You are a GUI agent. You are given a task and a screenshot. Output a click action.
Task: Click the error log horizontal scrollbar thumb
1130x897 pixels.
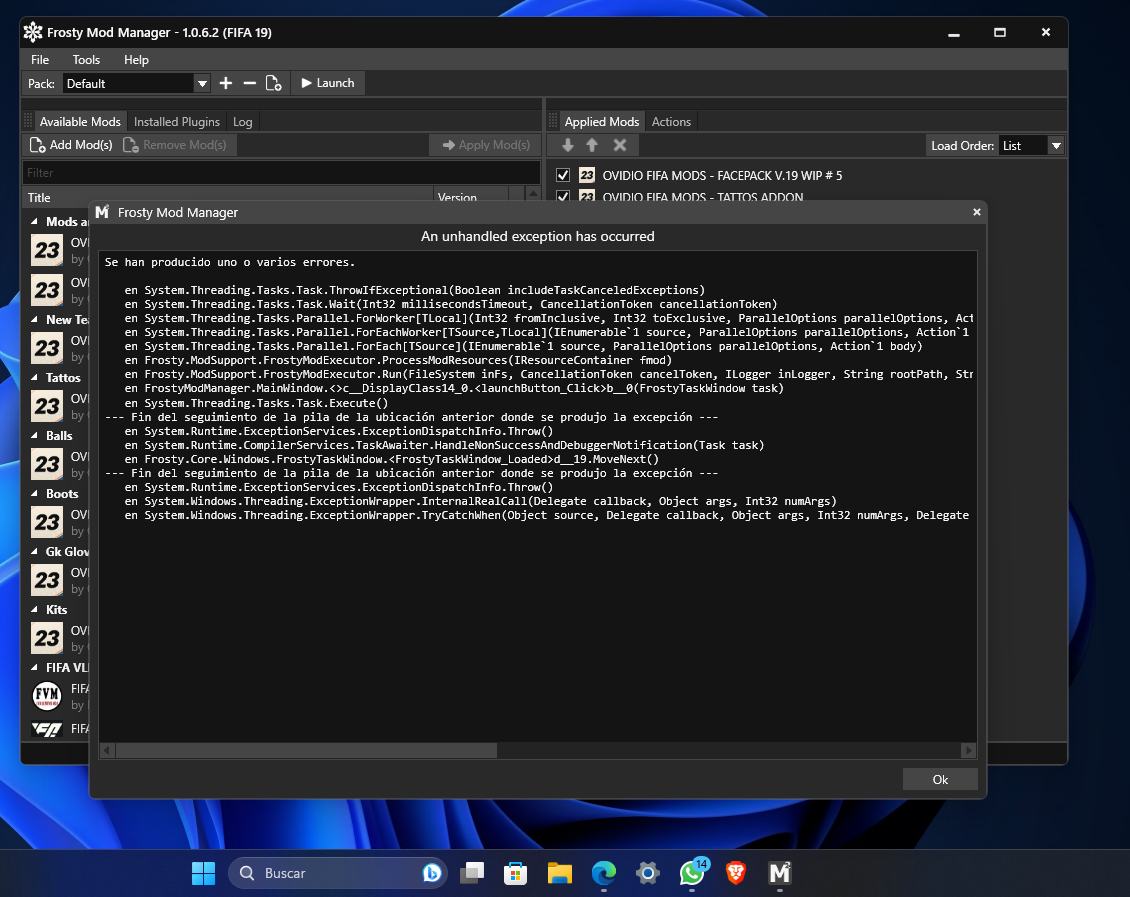(x=306, y=751)
